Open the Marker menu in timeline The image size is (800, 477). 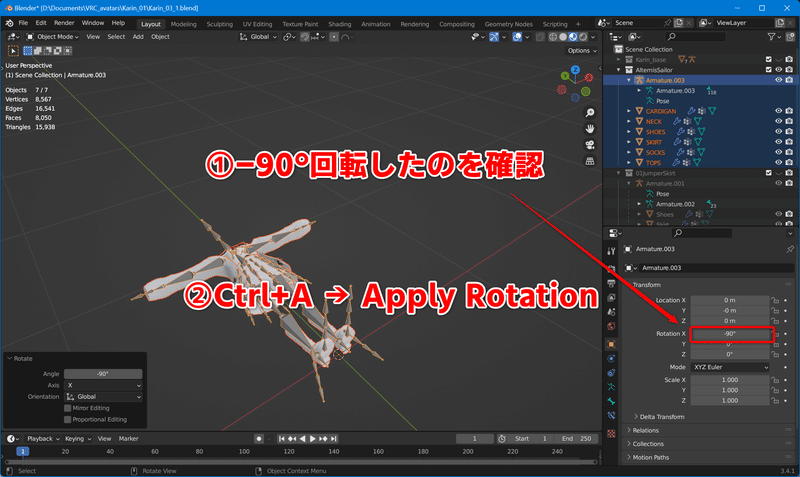pos(129,439)
